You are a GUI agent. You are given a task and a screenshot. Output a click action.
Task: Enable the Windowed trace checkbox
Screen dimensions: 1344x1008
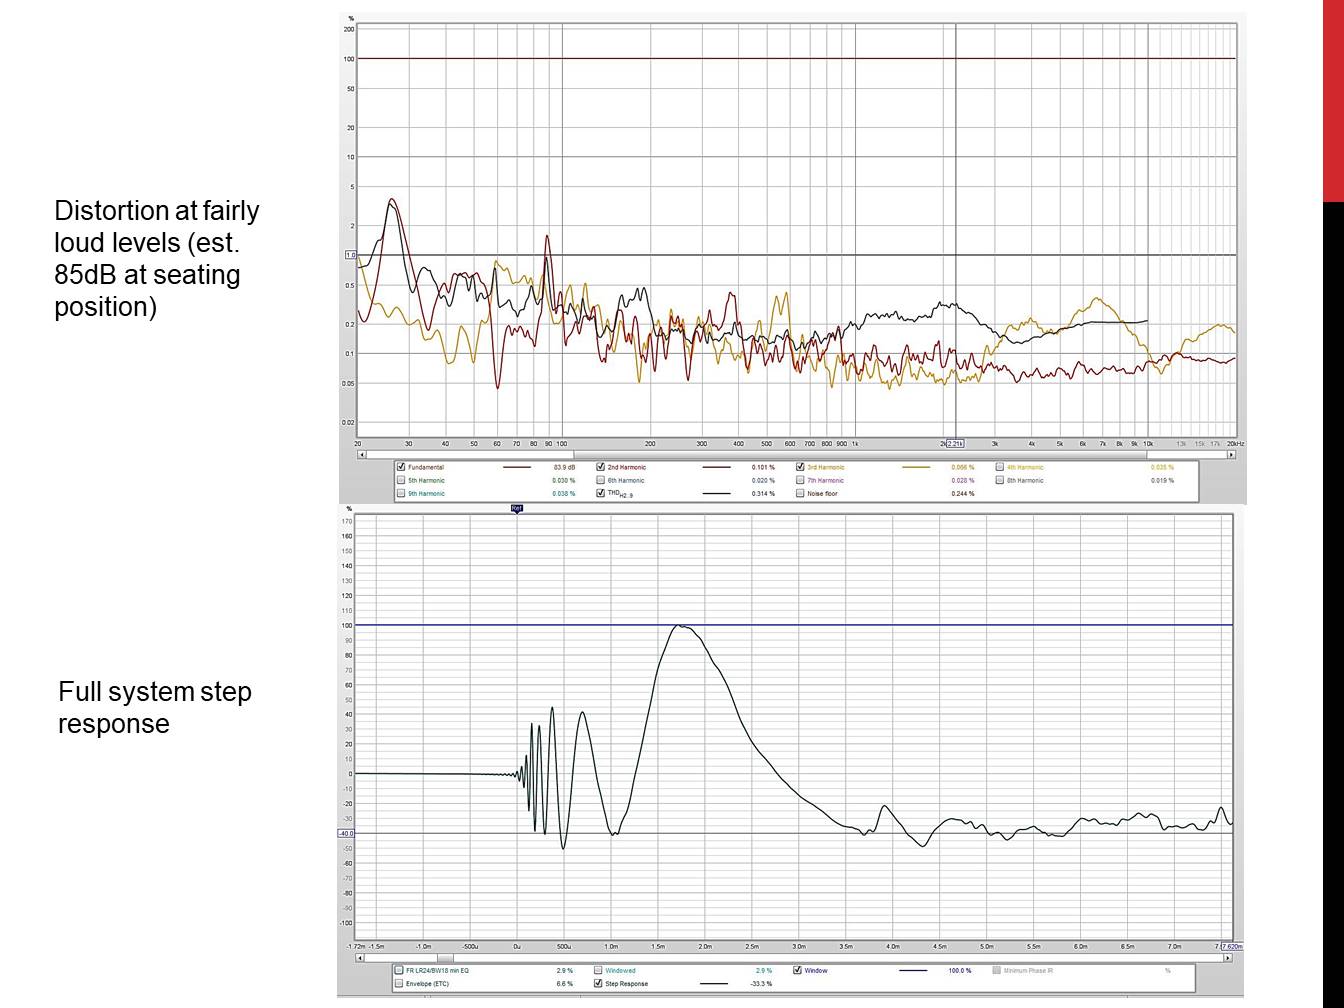(x=598, y=970)
